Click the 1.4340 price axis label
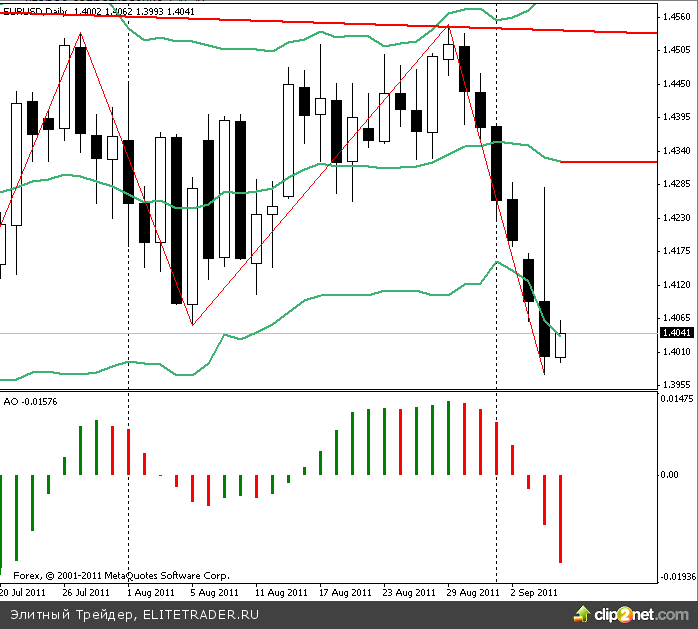The image size is (698, 629). (675, 151)
